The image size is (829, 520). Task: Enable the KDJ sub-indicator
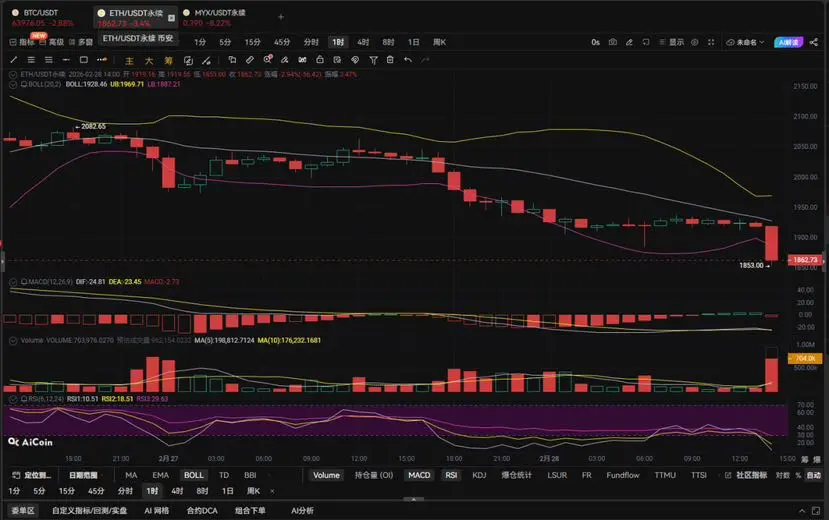click(x=479, y=475)
